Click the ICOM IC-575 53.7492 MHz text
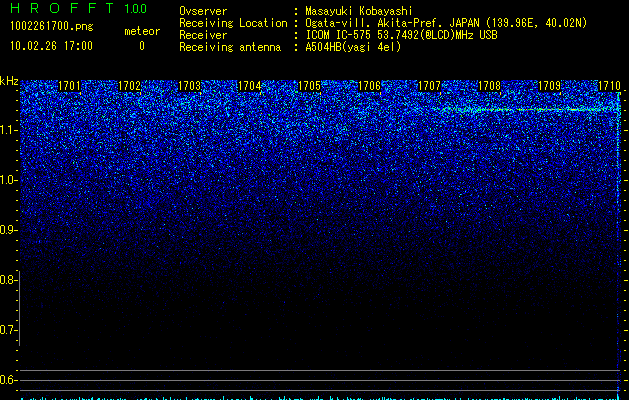The height and width of the screenshot is (400, 629). [x=401, y=35]
